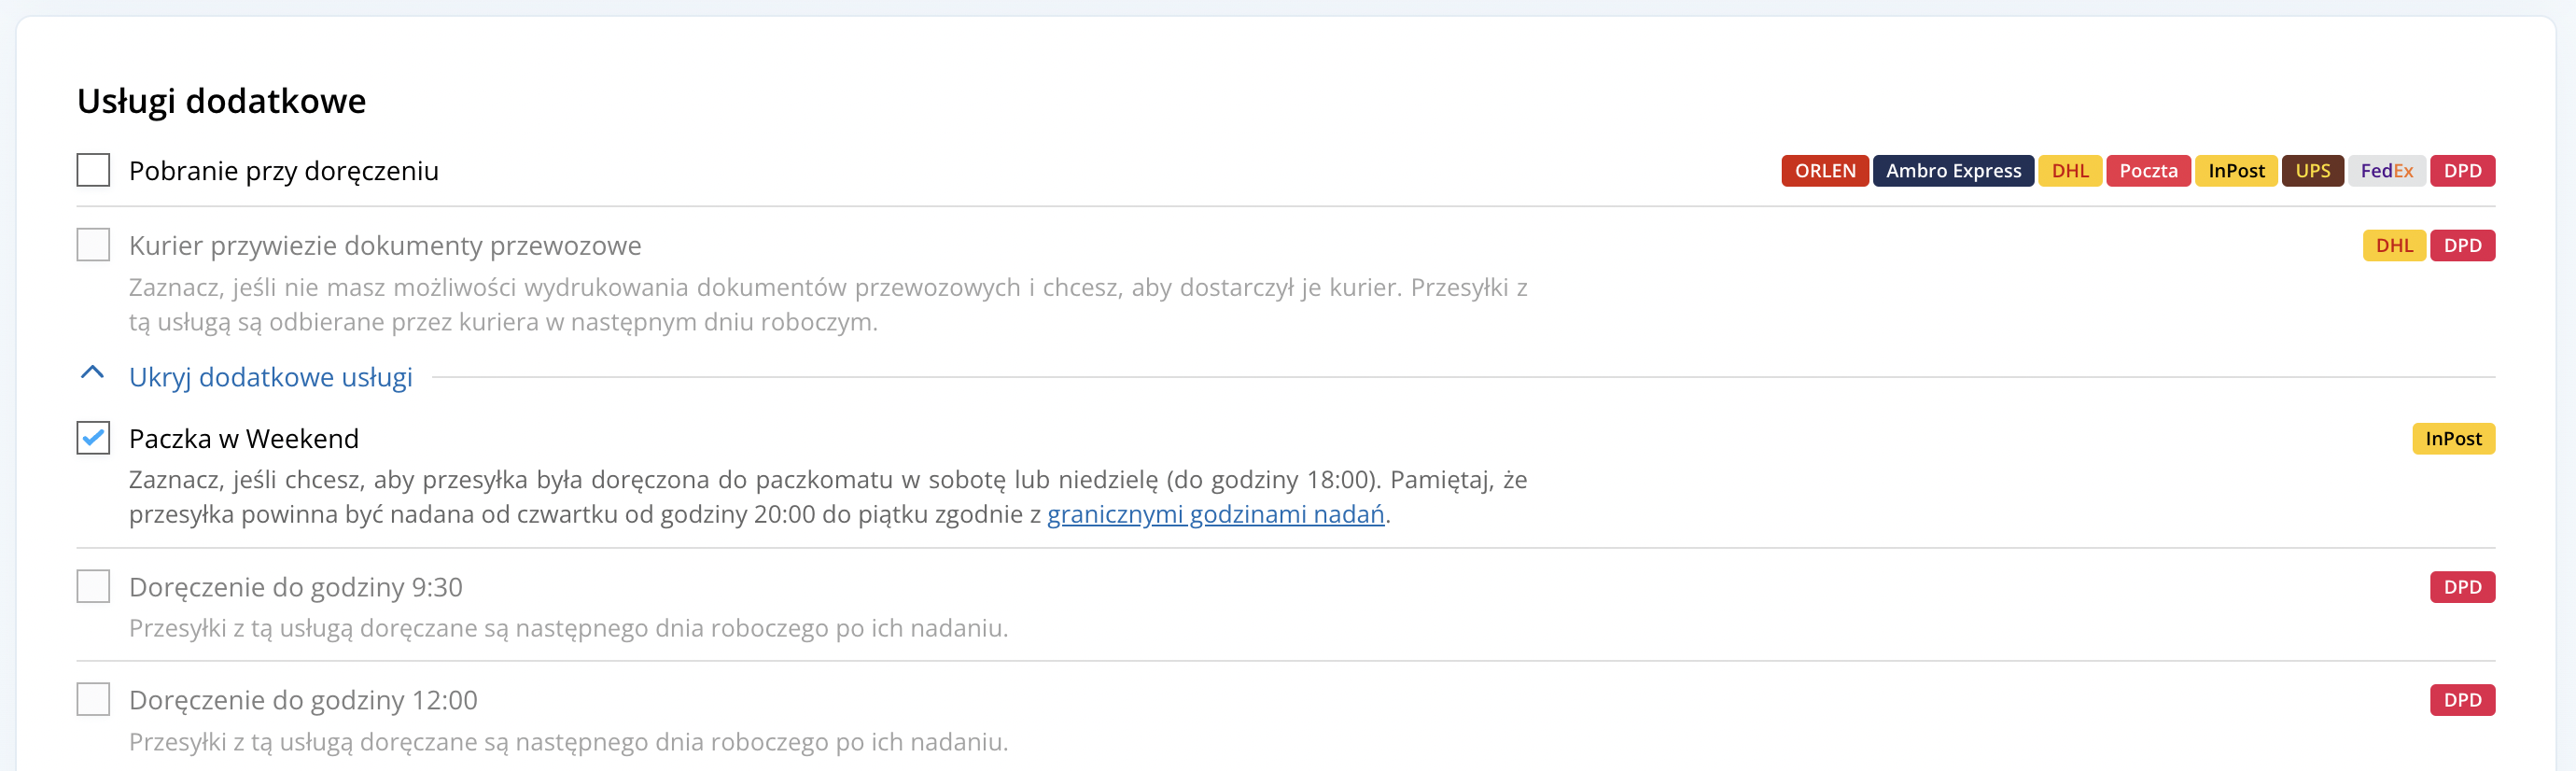Check Doręczenie do godziny 12:00 option
Viewport: 2576px width, 771px height.
[93, 699]
